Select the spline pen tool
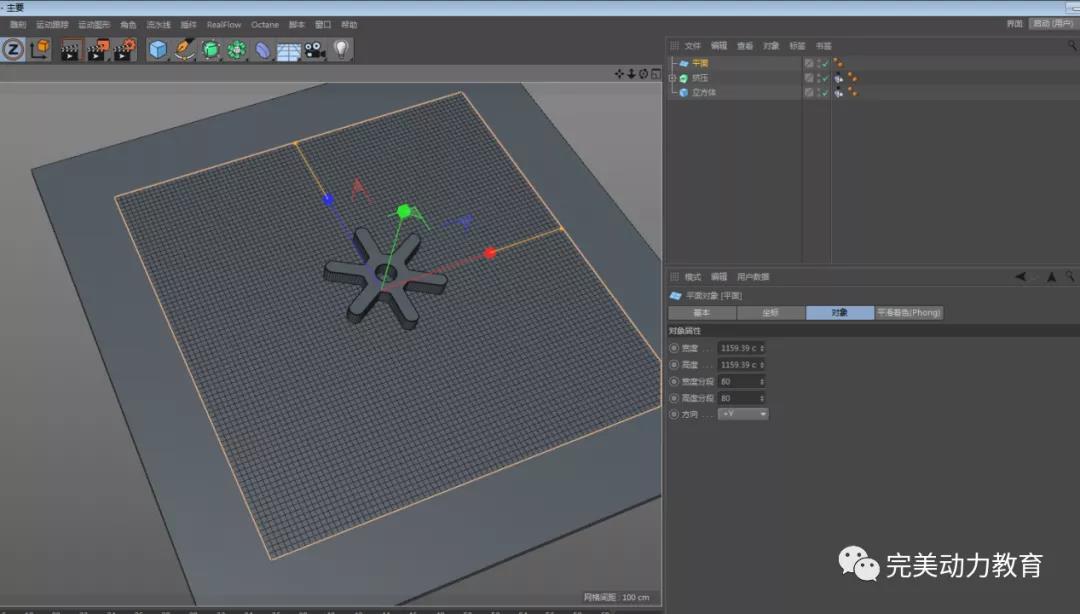Screen dimensions: 1080x614 click(x=184, y=49)
